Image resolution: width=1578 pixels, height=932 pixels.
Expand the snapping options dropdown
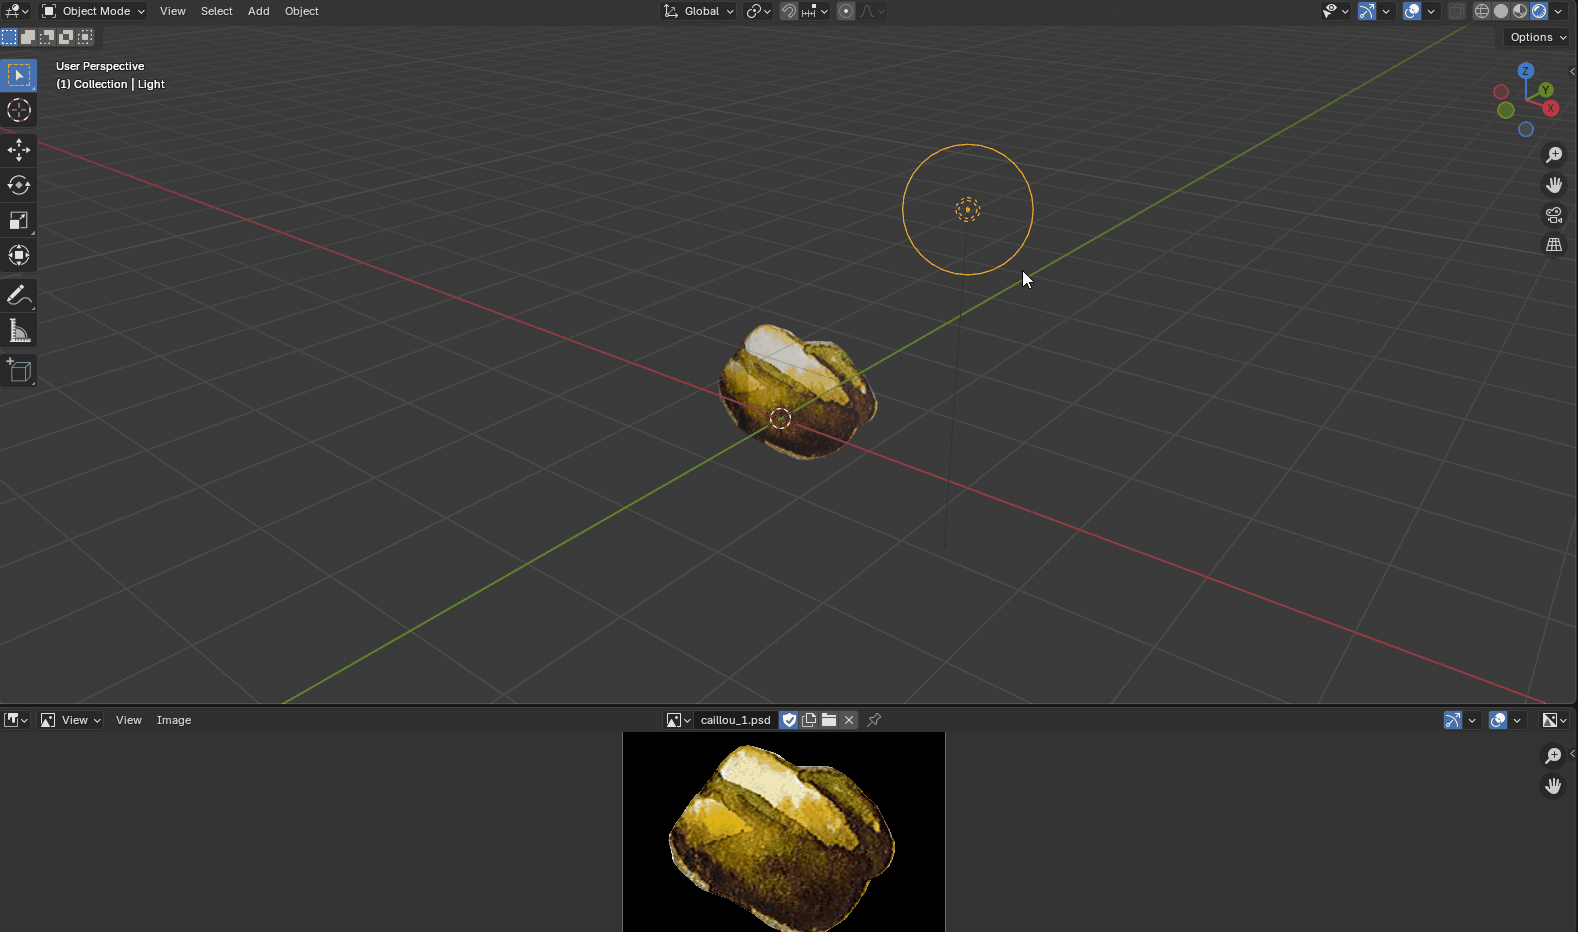coord(815,11)
